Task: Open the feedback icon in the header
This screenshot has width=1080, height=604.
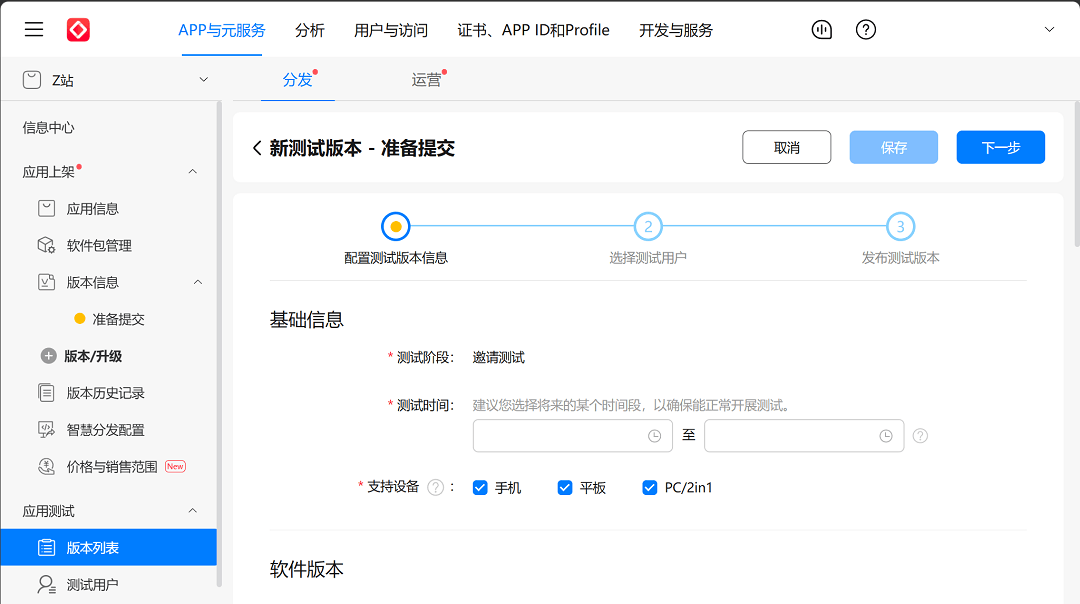Action: tap(822, 30)
